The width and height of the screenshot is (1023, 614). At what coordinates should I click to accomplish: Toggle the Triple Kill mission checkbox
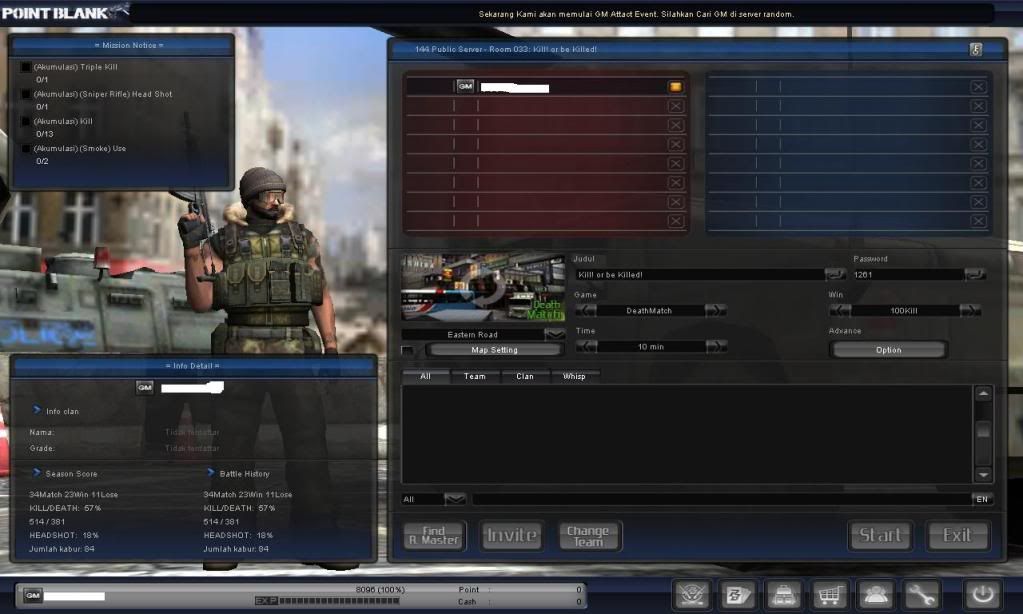click(26, 67)
